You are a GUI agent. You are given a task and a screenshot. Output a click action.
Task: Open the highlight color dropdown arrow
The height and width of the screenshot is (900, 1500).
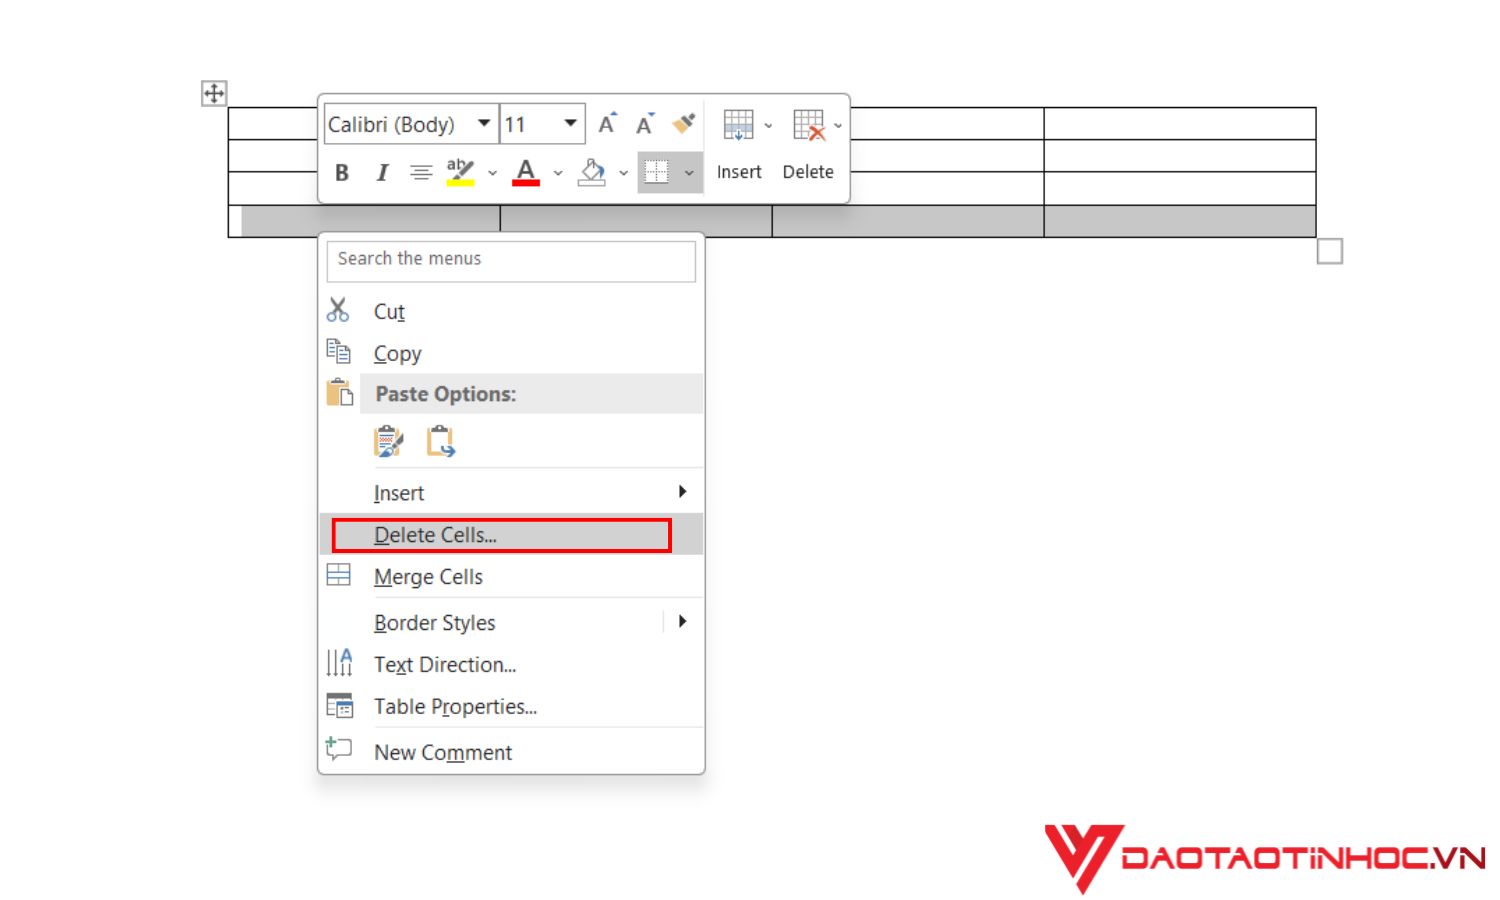(492, 173)
